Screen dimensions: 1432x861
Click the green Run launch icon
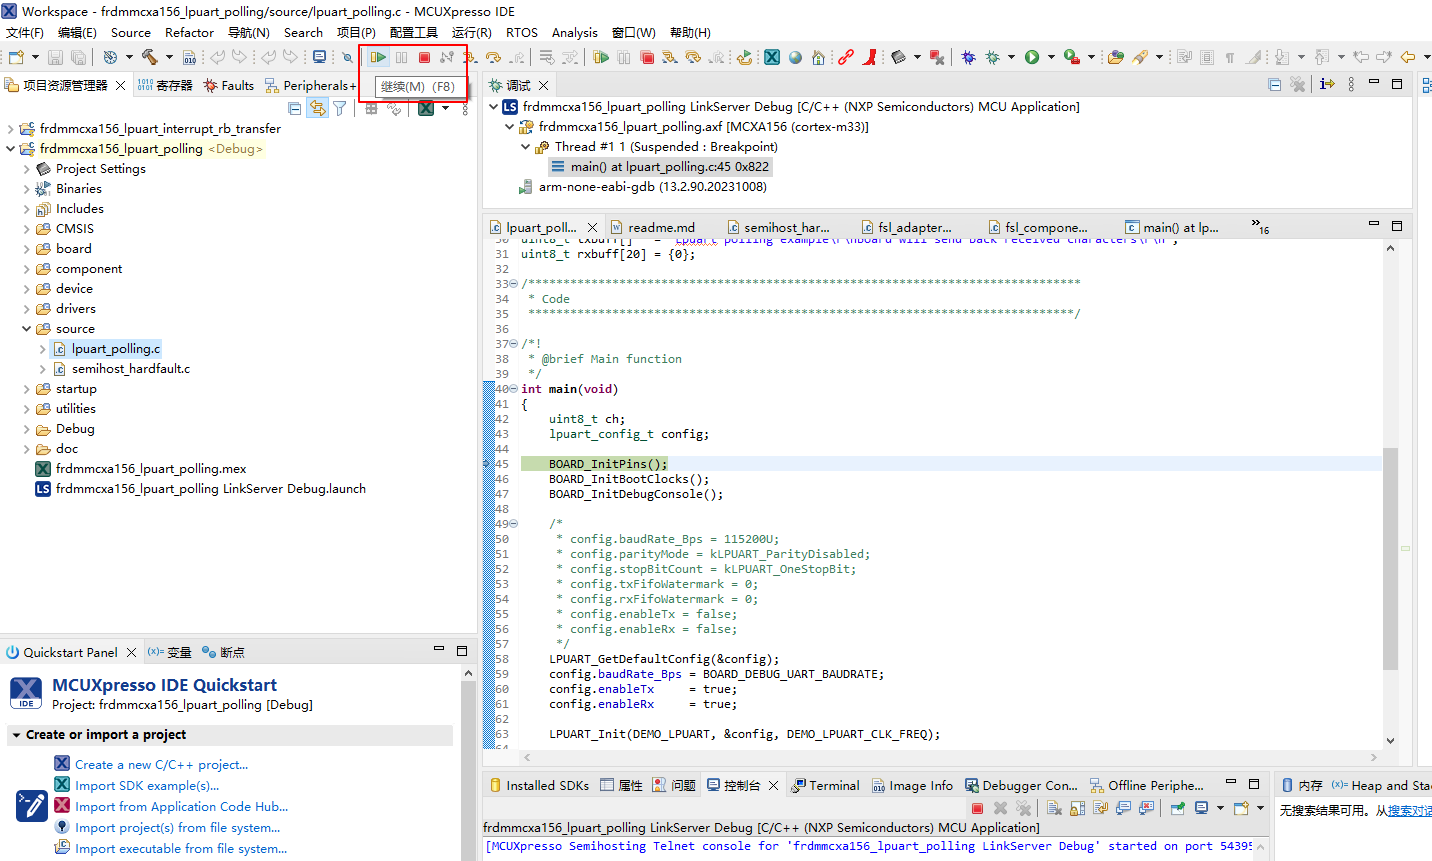pyautogui.click(x=1032, y=57)
